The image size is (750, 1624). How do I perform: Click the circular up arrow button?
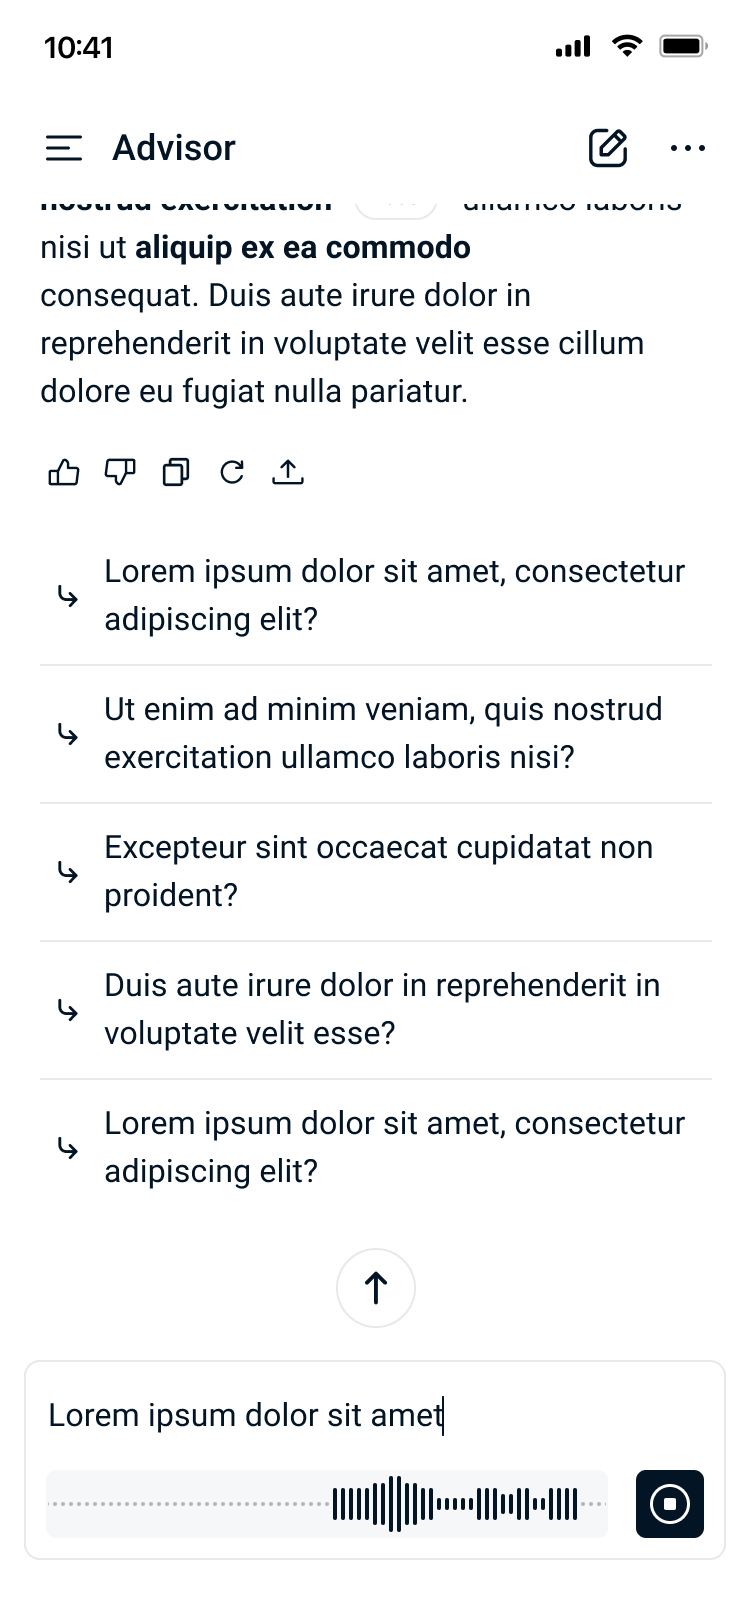376,1288
